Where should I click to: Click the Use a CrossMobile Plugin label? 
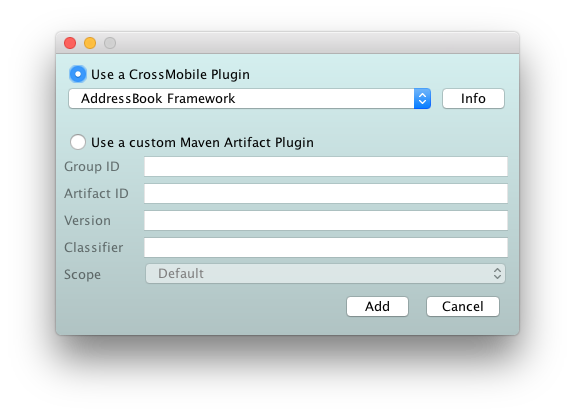click(x=170, y=74)
